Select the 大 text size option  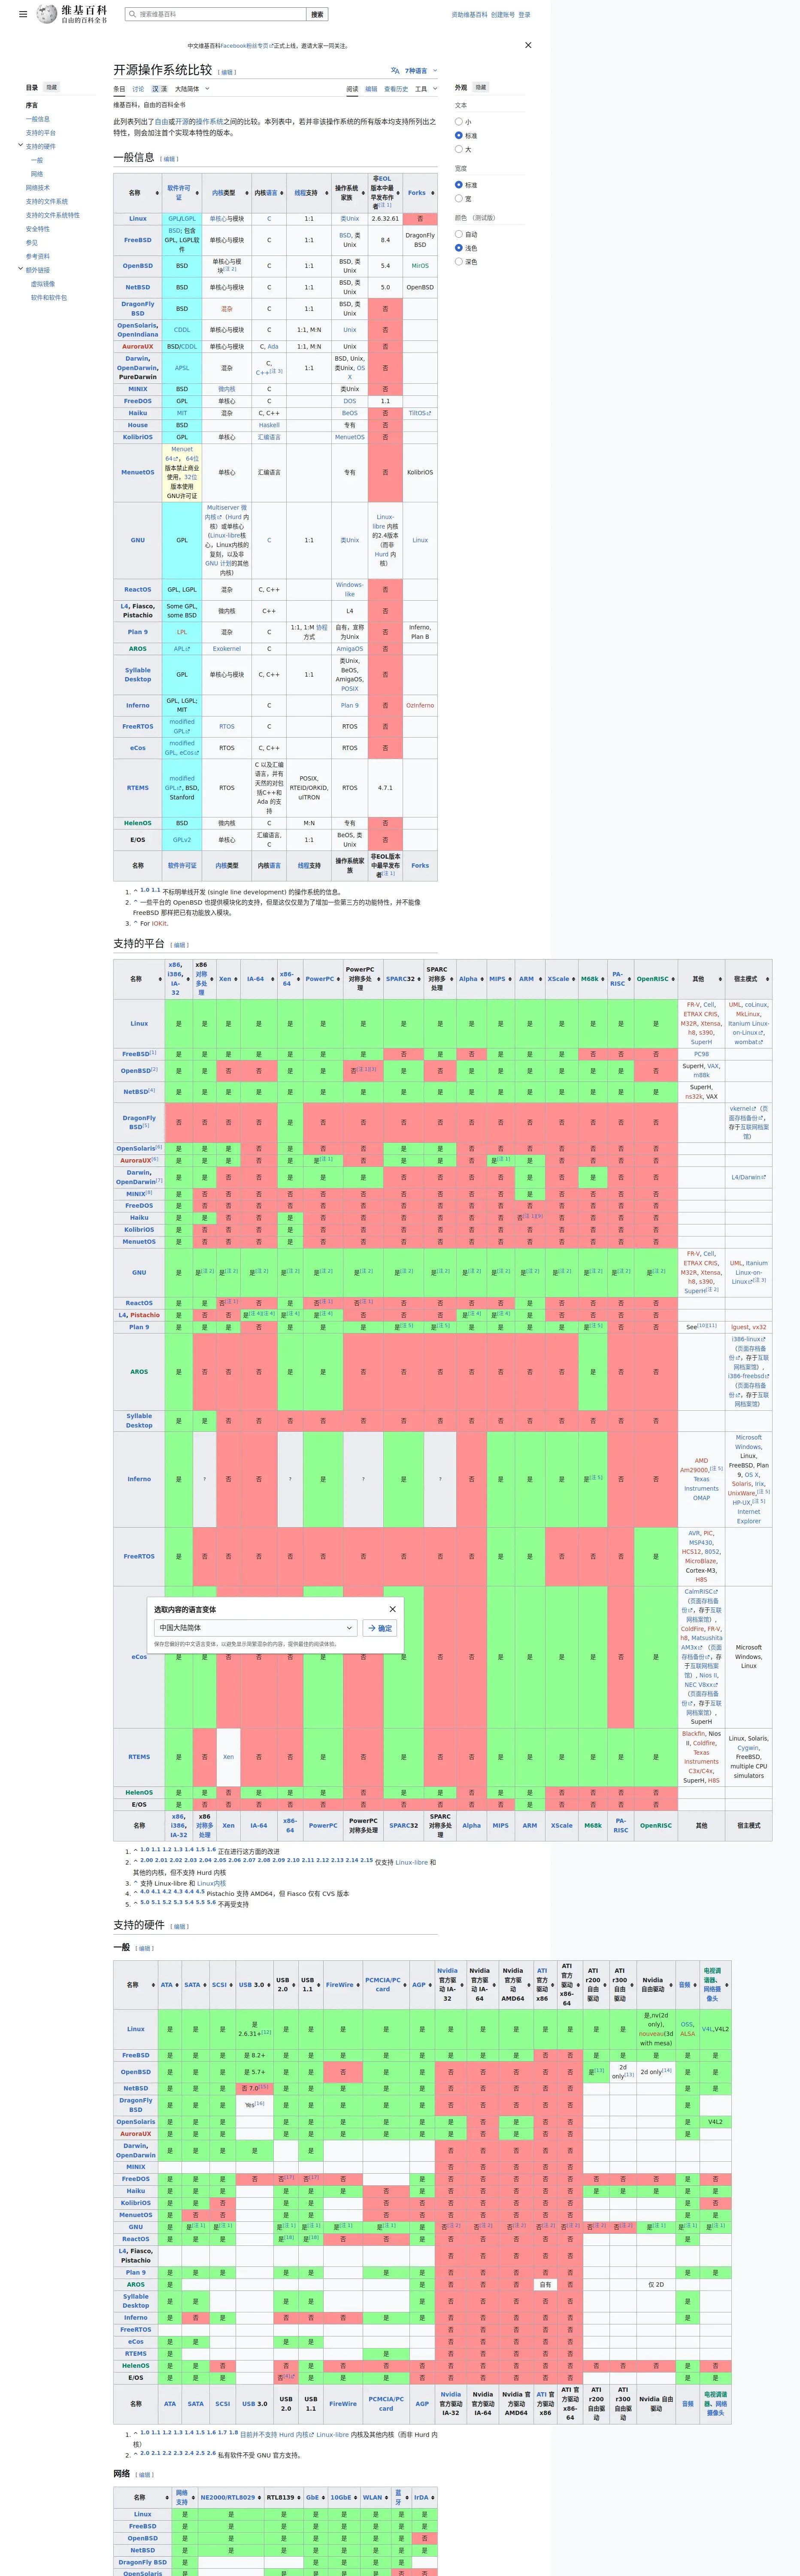458,149
